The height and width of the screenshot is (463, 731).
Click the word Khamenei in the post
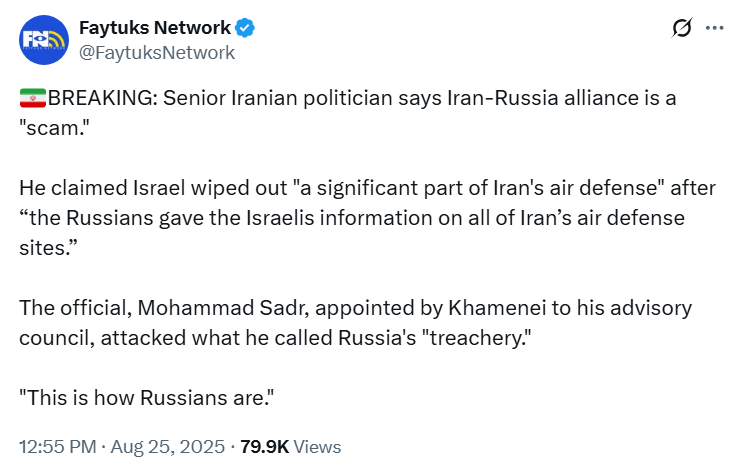point(497,308)
